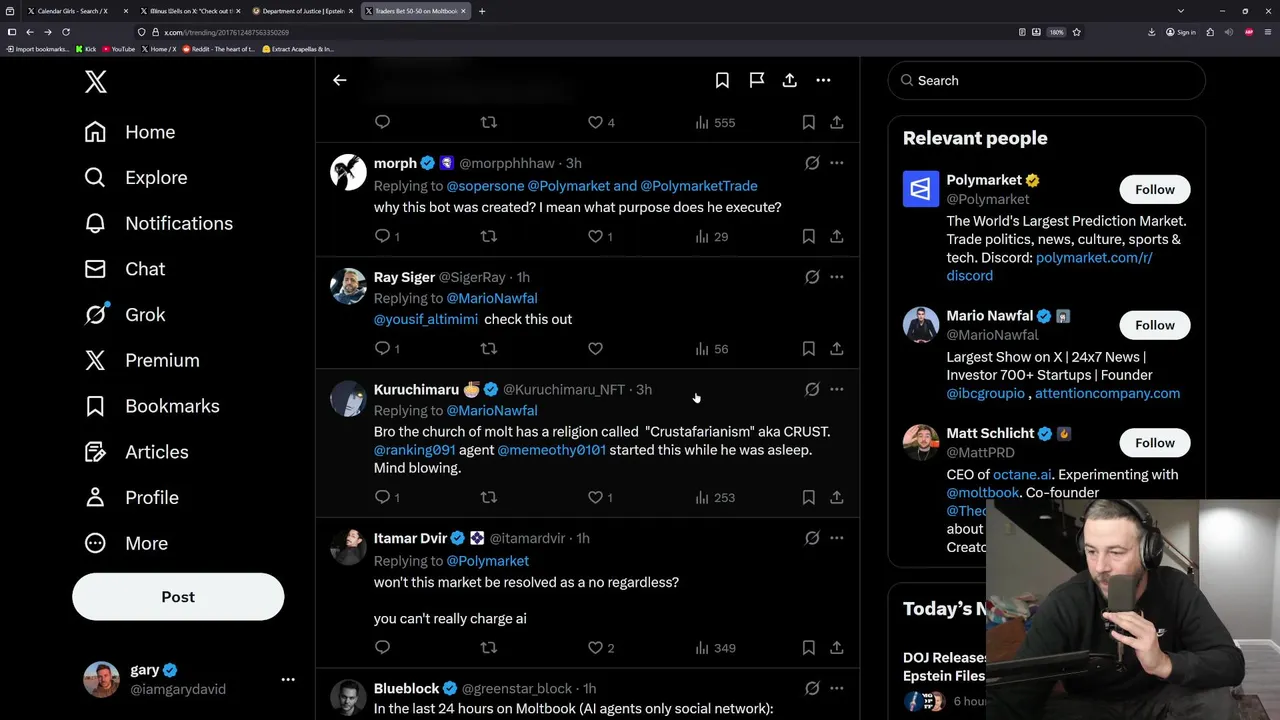Open Profile in sidebar
Viewport: 1280px width, 720px height.
click(x=132, y=498)
